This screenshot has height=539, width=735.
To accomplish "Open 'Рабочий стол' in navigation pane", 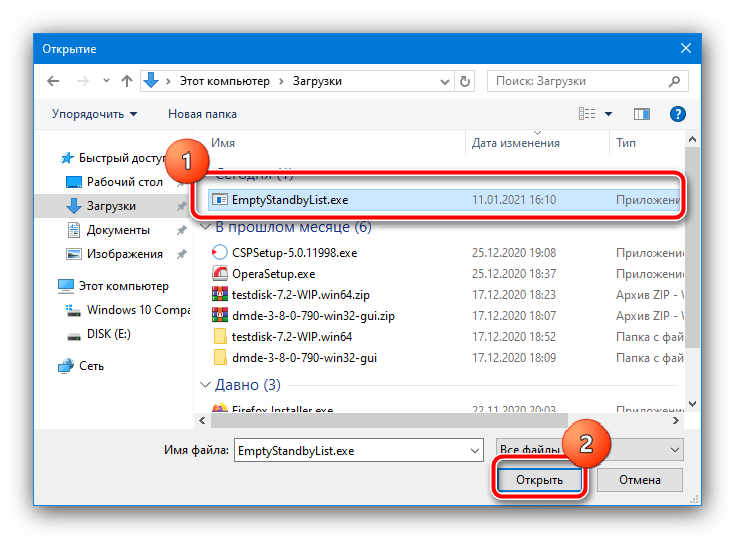I will [115, 182].
